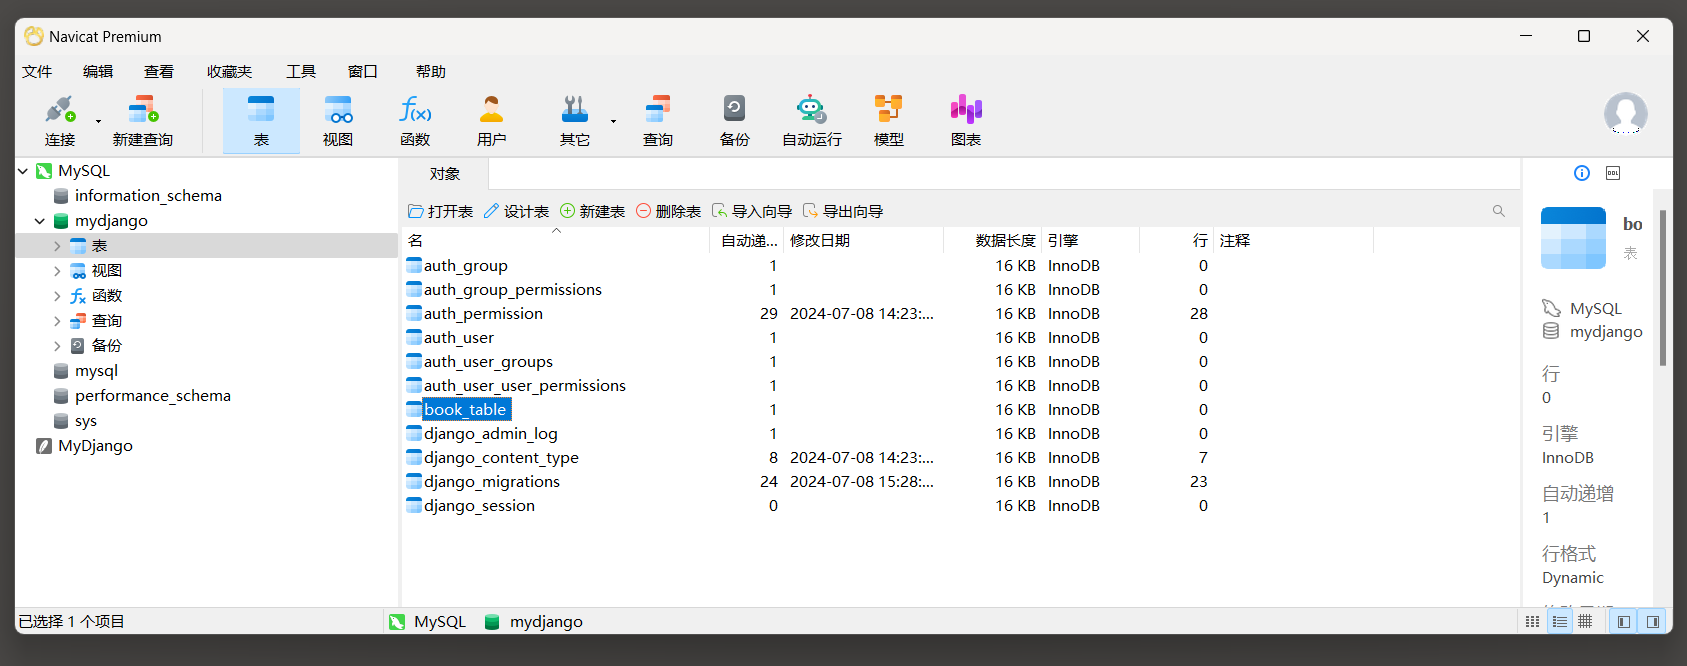The width and height of the screenshot is (1687, 666).
Task: Show DDL icon in right panel
Action: coord(1613,173)
